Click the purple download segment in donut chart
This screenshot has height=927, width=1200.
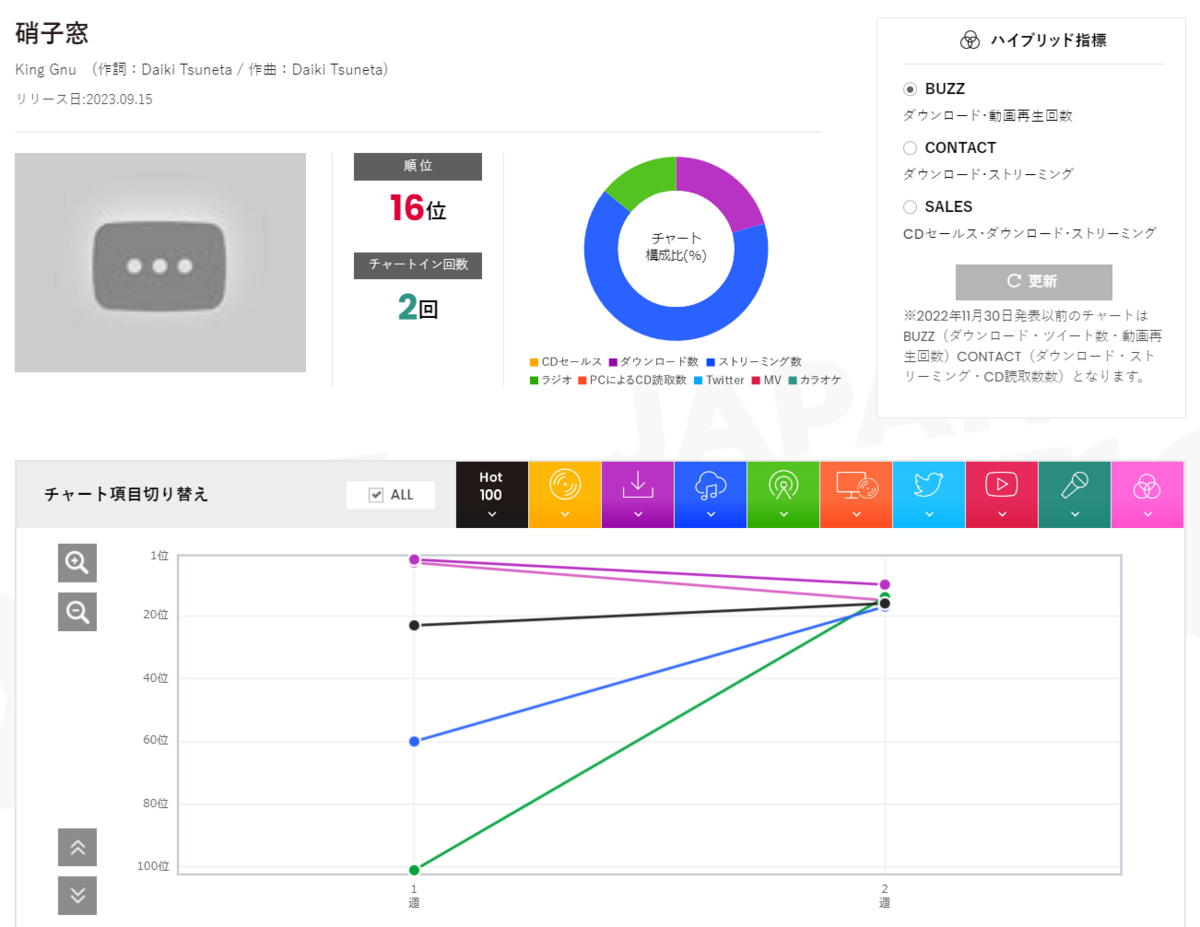pyautogui.click(x=724, y=192)
